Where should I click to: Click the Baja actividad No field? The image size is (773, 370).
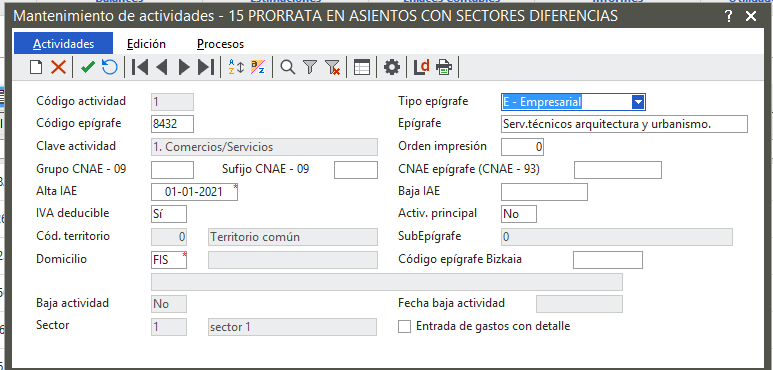[169, 304]
